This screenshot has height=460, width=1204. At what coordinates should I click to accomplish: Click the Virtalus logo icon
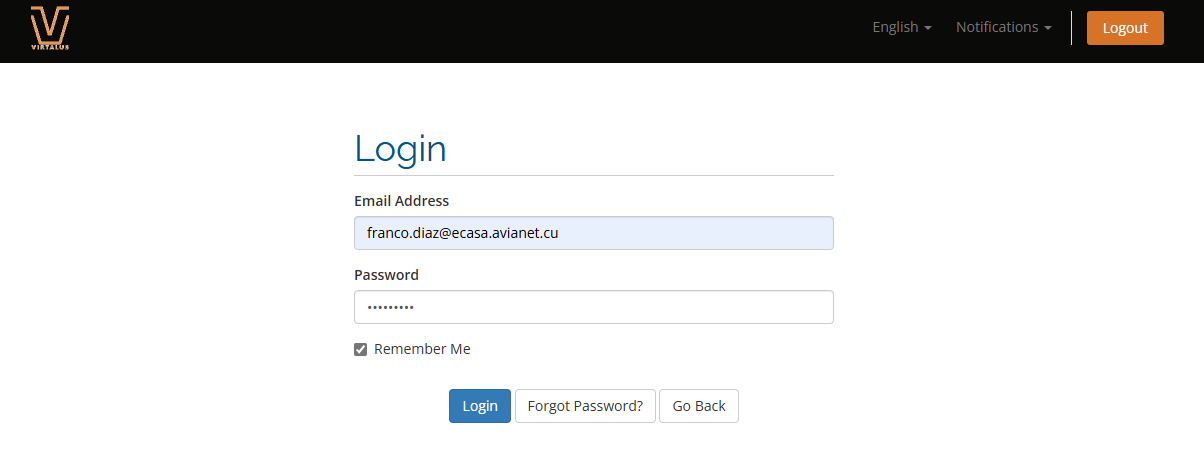tap(49, 24)
